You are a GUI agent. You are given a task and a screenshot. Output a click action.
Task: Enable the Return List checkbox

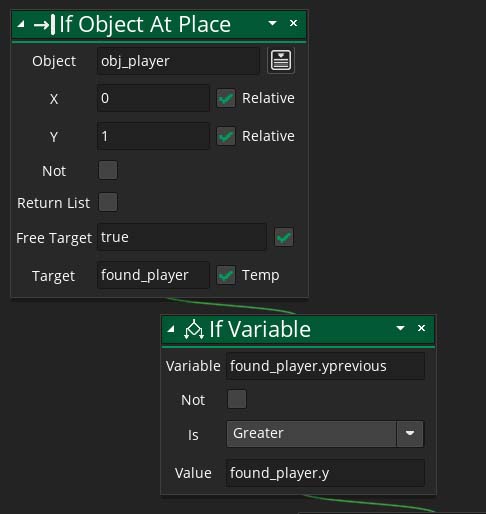pyautogui.click(x=108, y=202)
